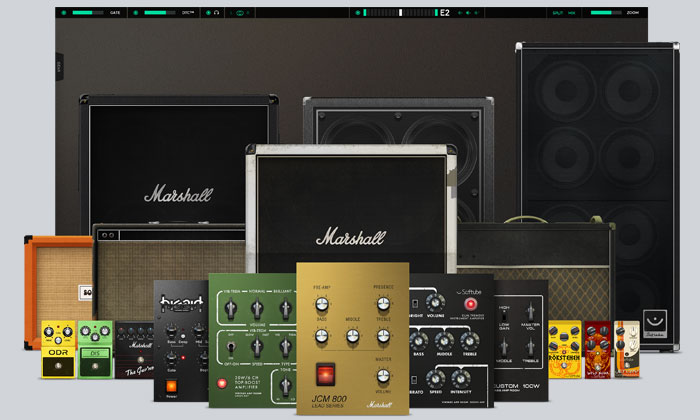Click the Tone knob on green amp
The image size is (700, 420).
(285, 385)
